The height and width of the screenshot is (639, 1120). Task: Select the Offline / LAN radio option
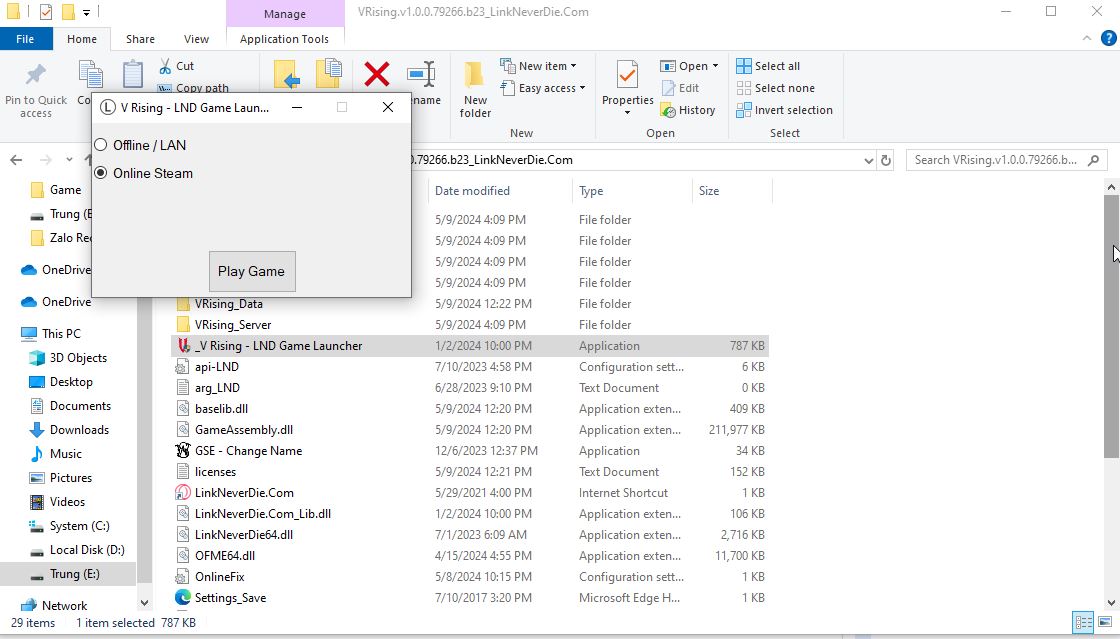(101, 145)
